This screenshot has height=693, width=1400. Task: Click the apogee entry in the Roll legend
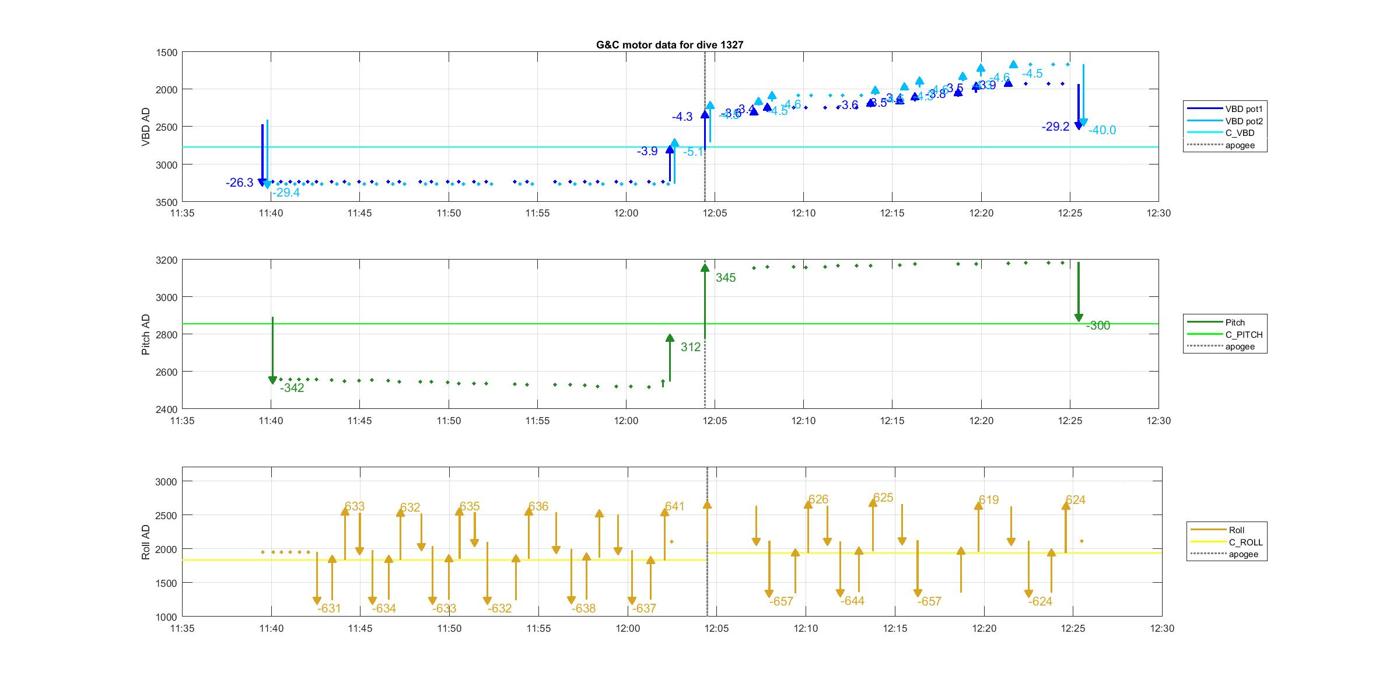click(1243, 554)
